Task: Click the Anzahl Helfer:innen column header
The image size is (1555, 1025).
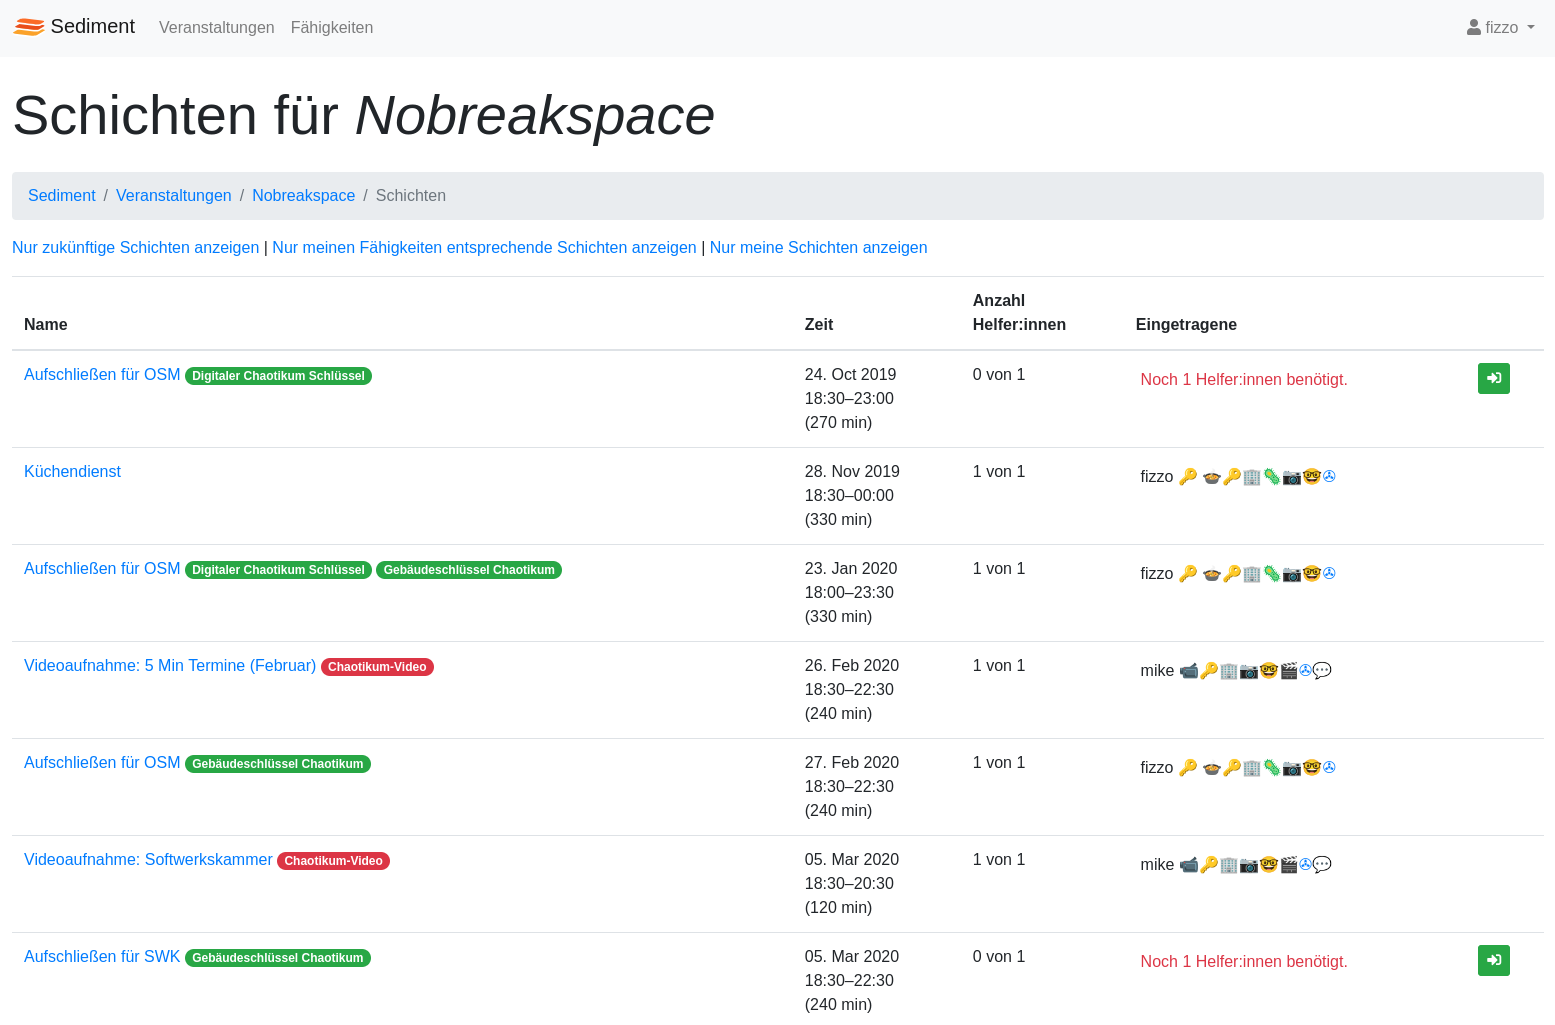Action: [x=1019, y=313]
